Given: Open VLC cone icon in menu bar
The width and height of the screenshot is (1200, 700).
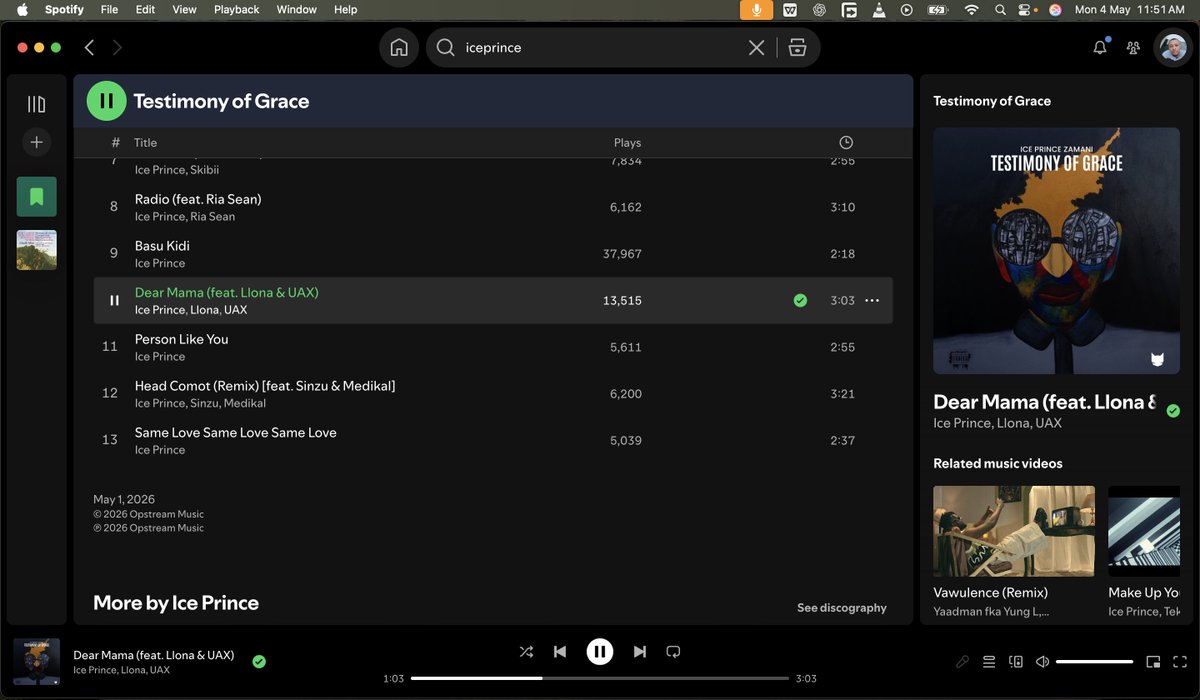Looking at the screenshot, I should 878,10.
